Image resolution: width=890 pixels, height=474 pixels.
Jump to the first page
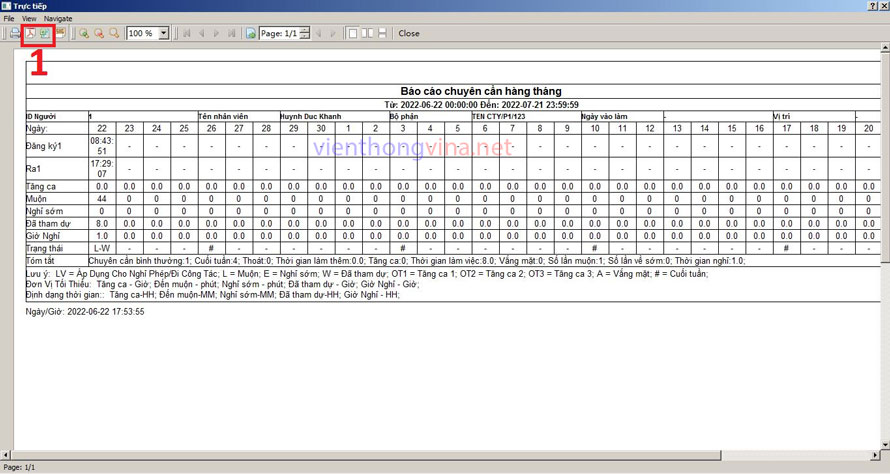coord(186,33)
